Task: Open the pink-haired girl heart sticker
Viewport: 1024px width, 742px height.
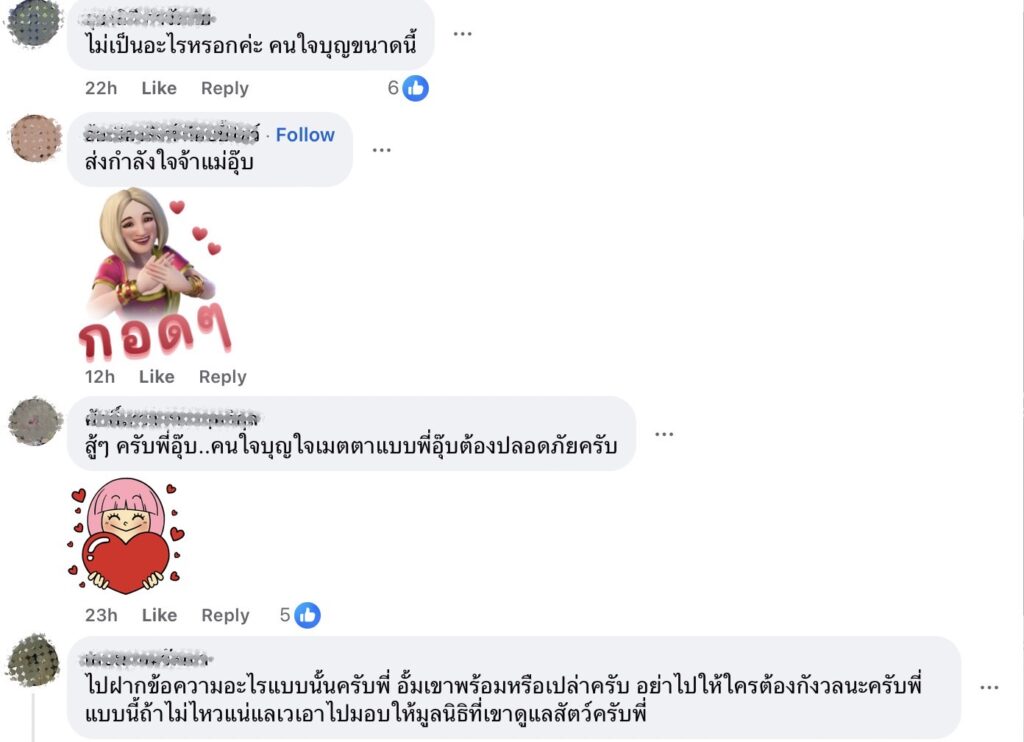Action: (126, 536)
